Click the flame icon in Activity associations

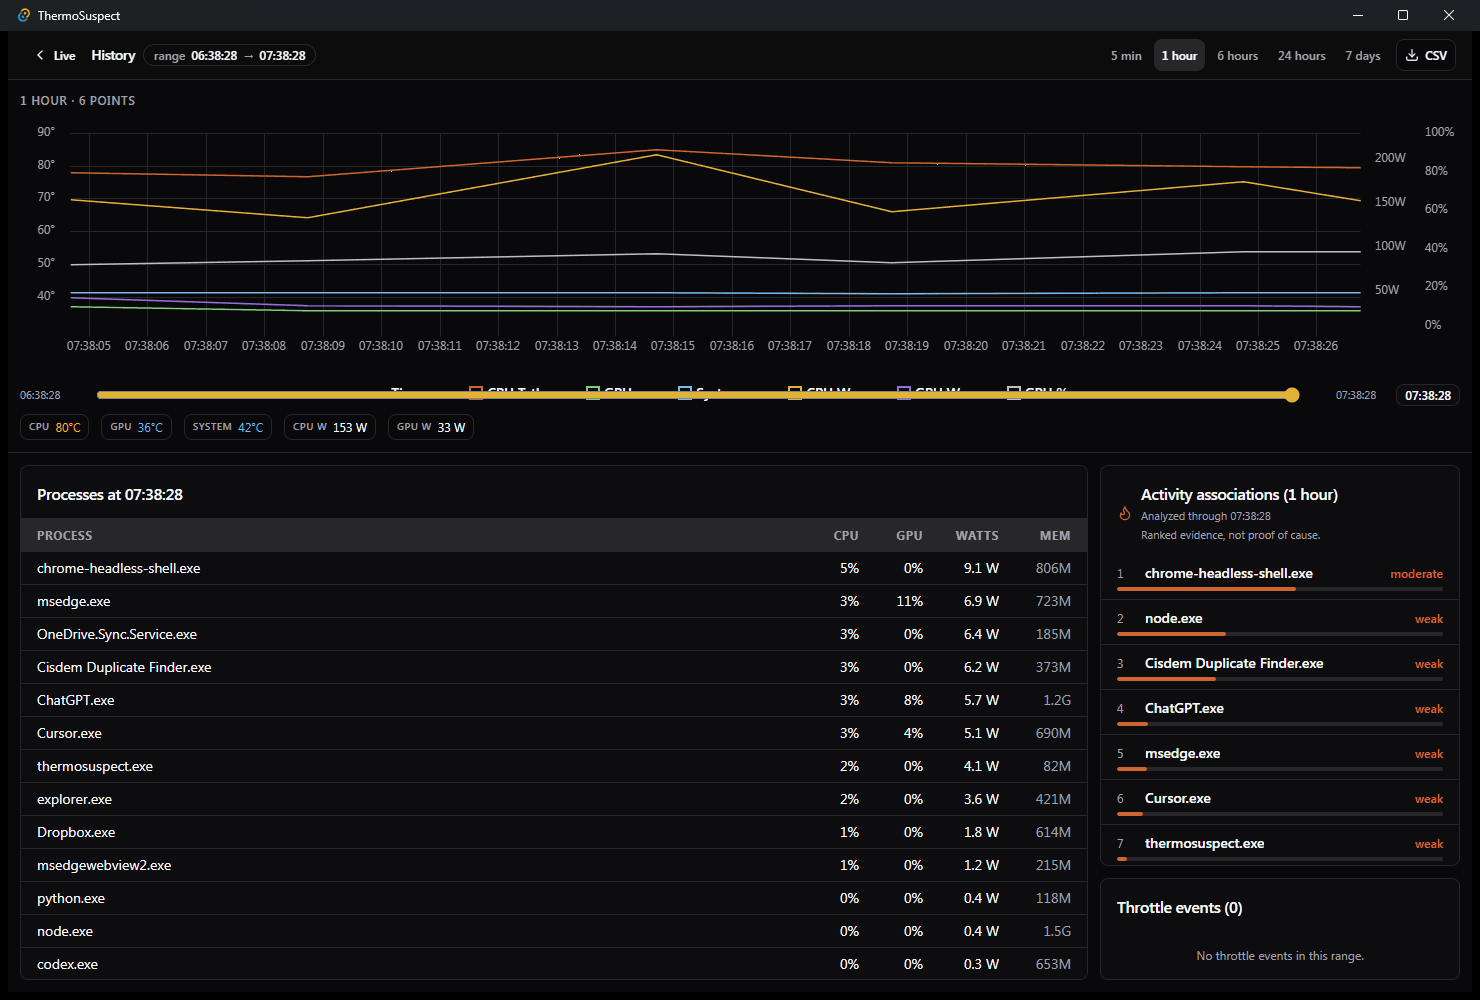click(1125, 514)
